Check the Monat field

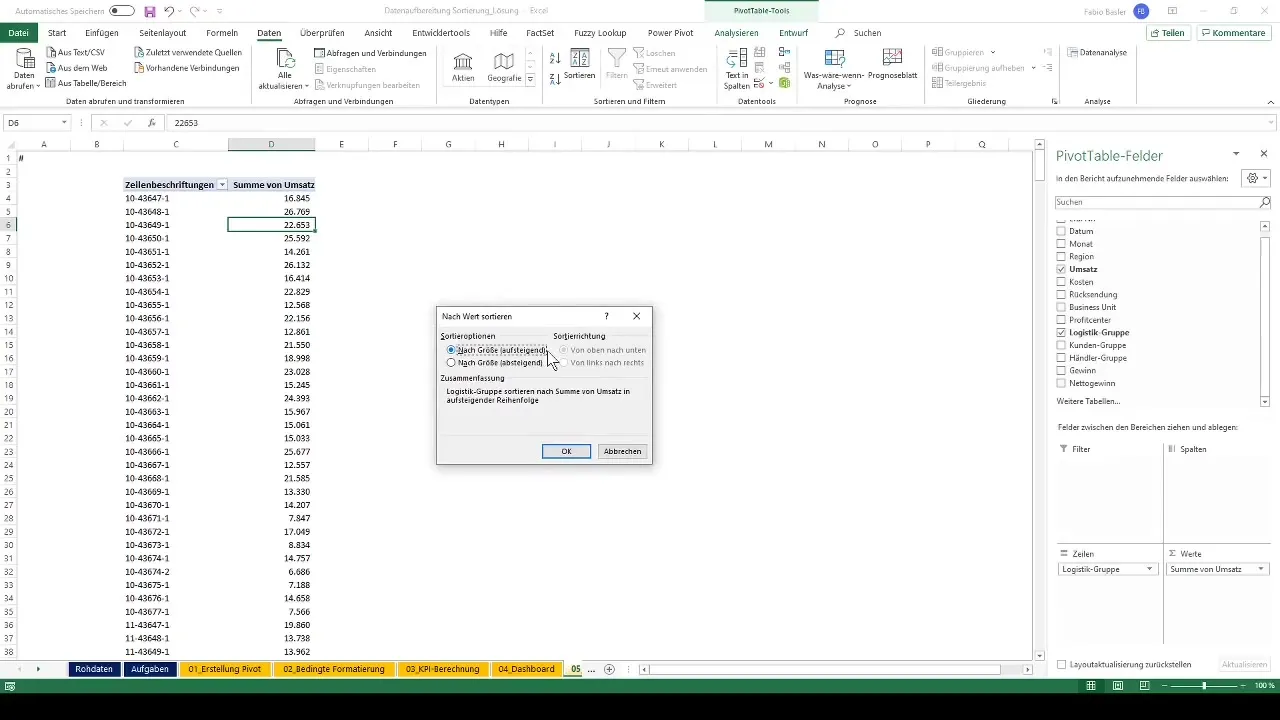click(1062, 244)
